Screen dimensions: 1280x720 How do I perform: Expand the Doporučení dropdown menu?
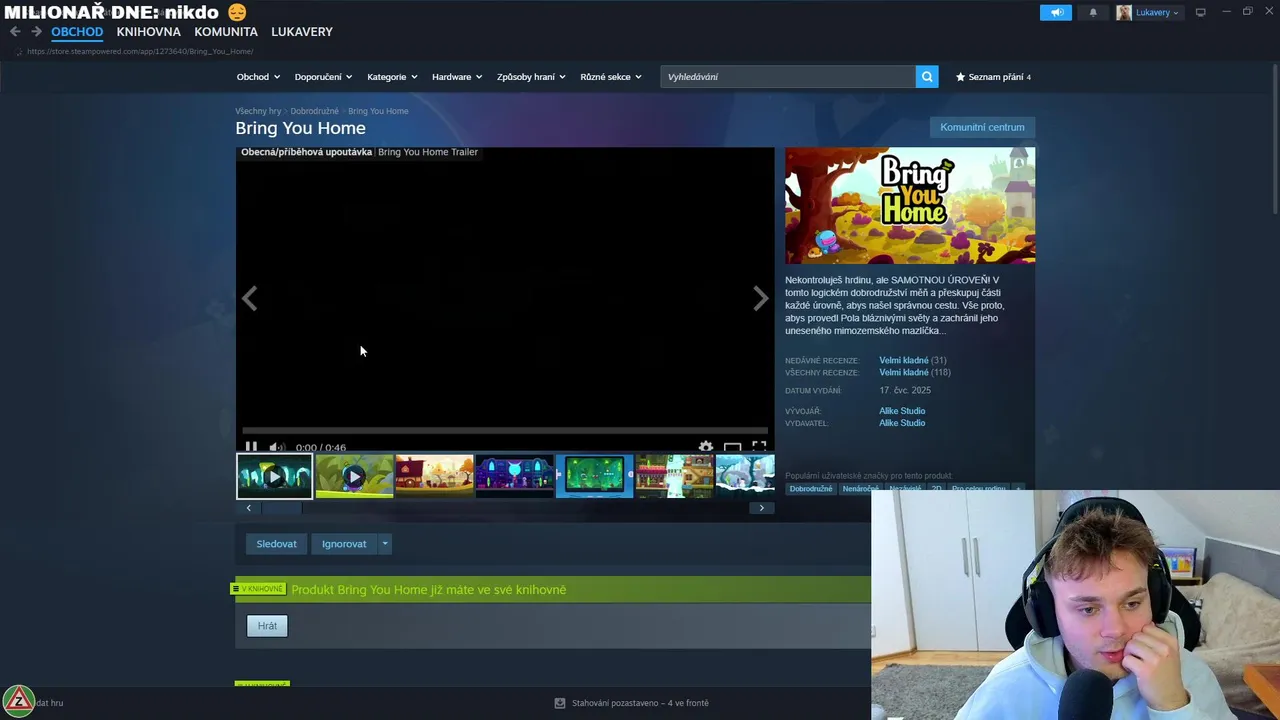point(323,77)
